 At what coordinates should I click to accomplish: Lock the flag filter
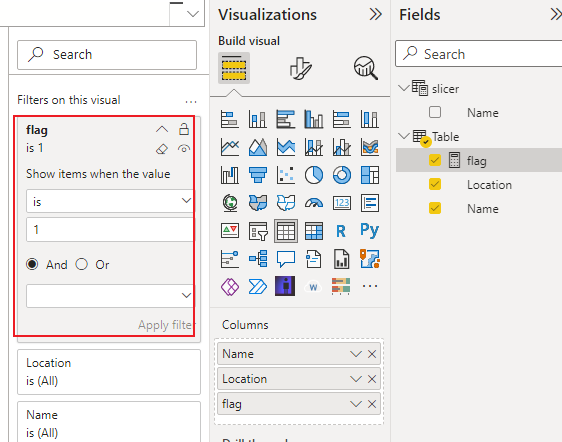(x=184, y=129)
